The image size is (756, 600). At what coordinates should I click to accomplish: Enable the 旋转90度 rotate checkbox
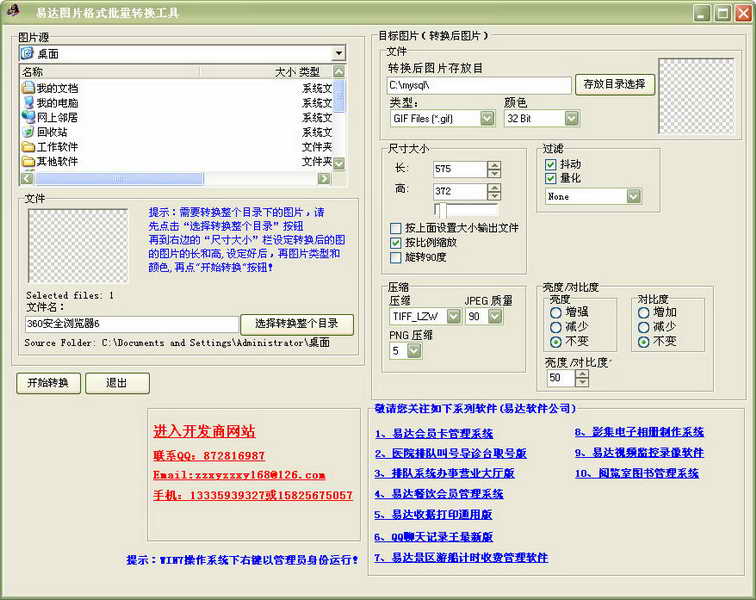[x=395, y=257]
